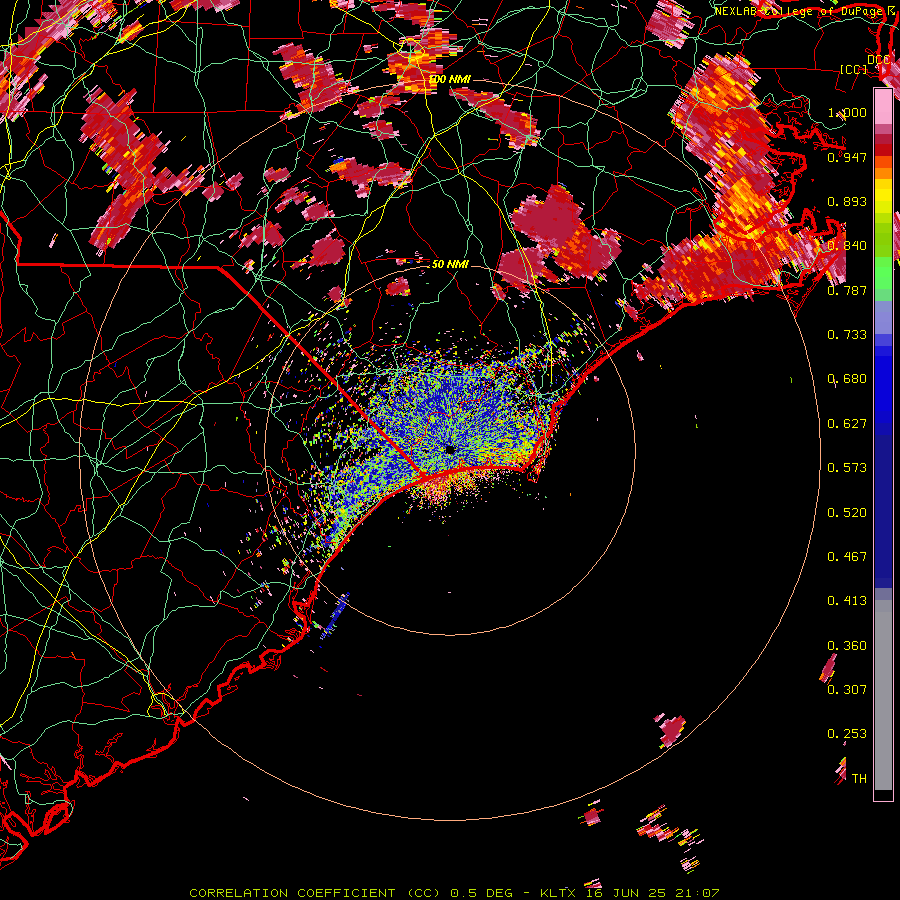
Task: Click the 0.253 scale value
Action: (847, 734)
